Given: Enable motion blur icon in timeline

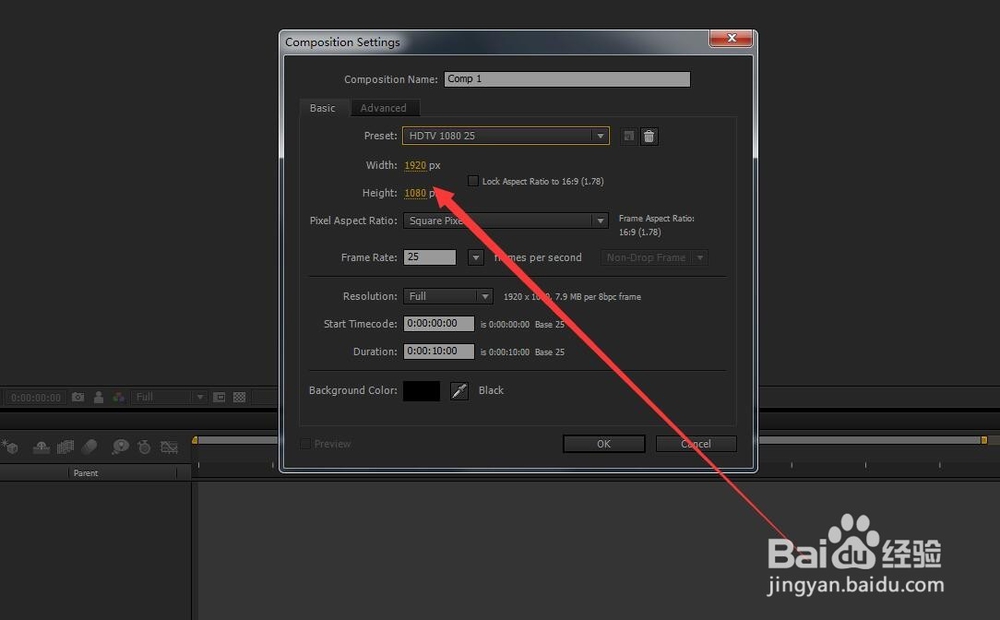Looking at the screenshot, I should (89, 447).
